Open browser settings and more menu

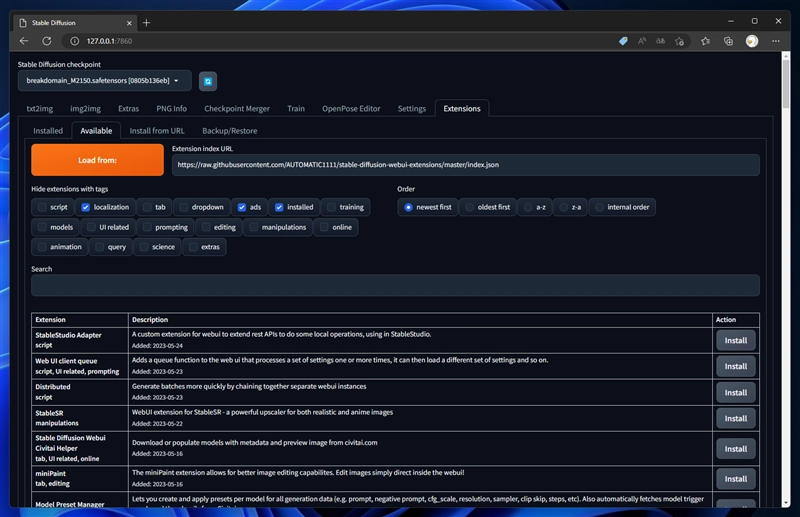[776, 41]
